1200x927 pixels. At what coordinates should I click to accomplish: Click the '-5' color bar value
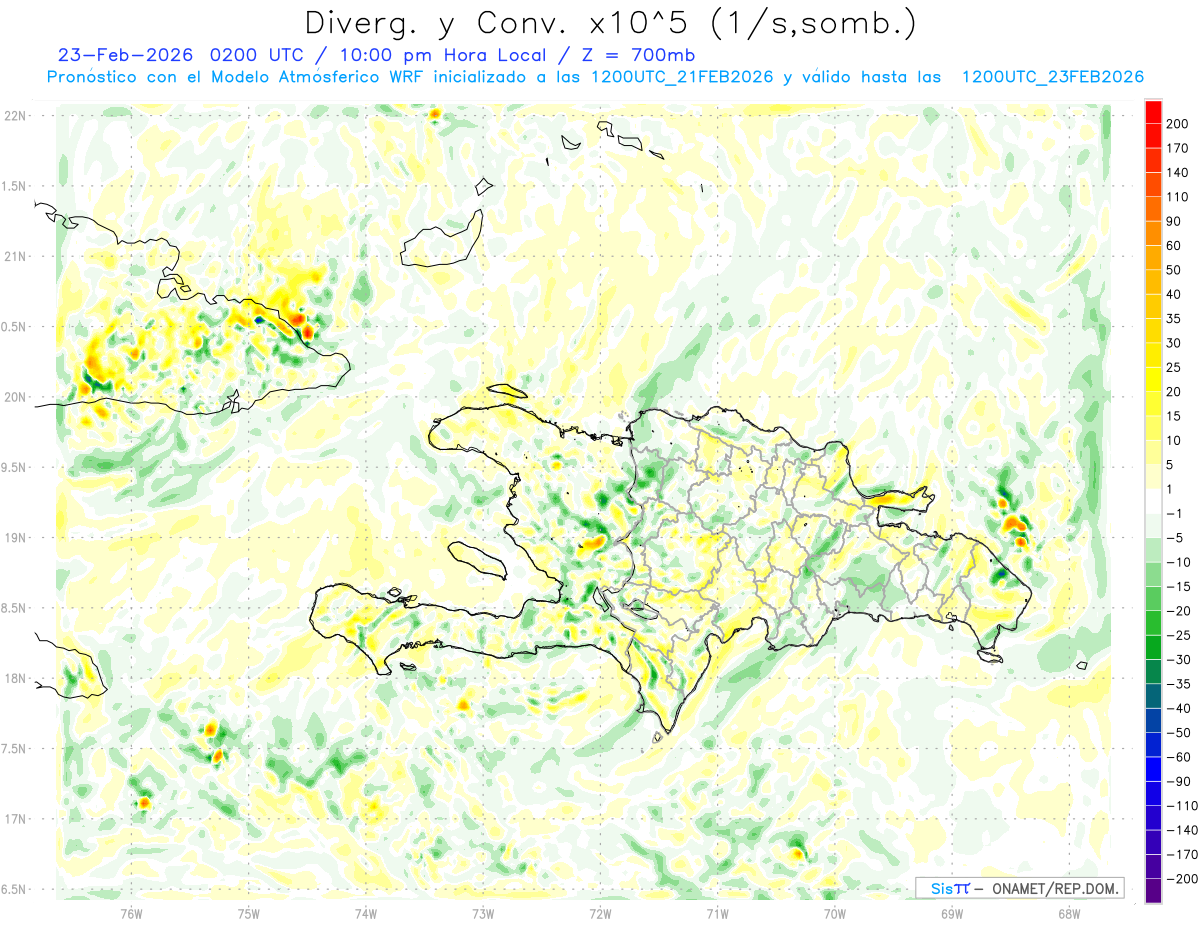coord(1174,538)
